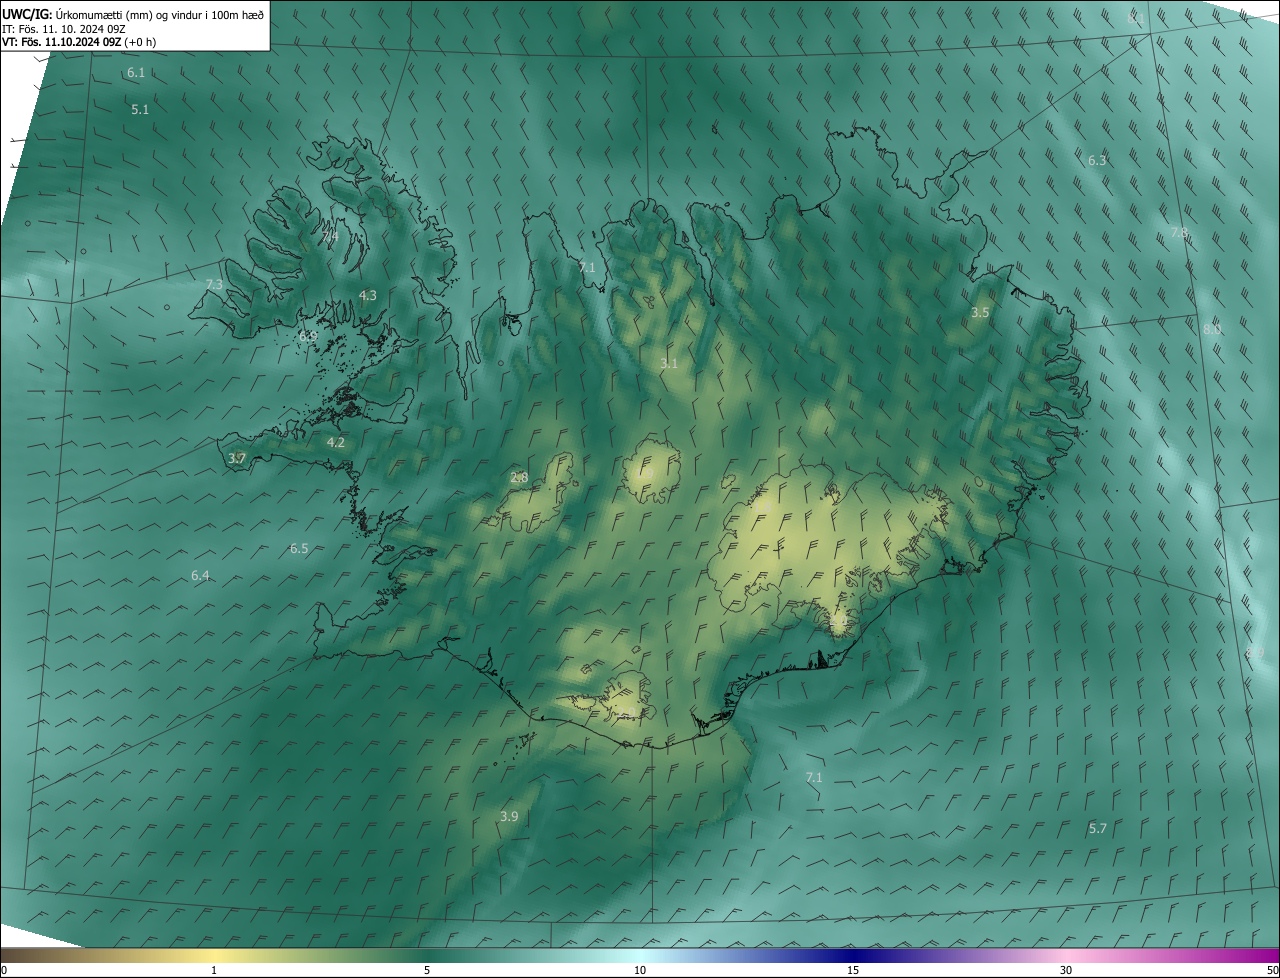Click the color scale tick labeled 10
Screen dimensions: 1280x978
click(640, 970)
